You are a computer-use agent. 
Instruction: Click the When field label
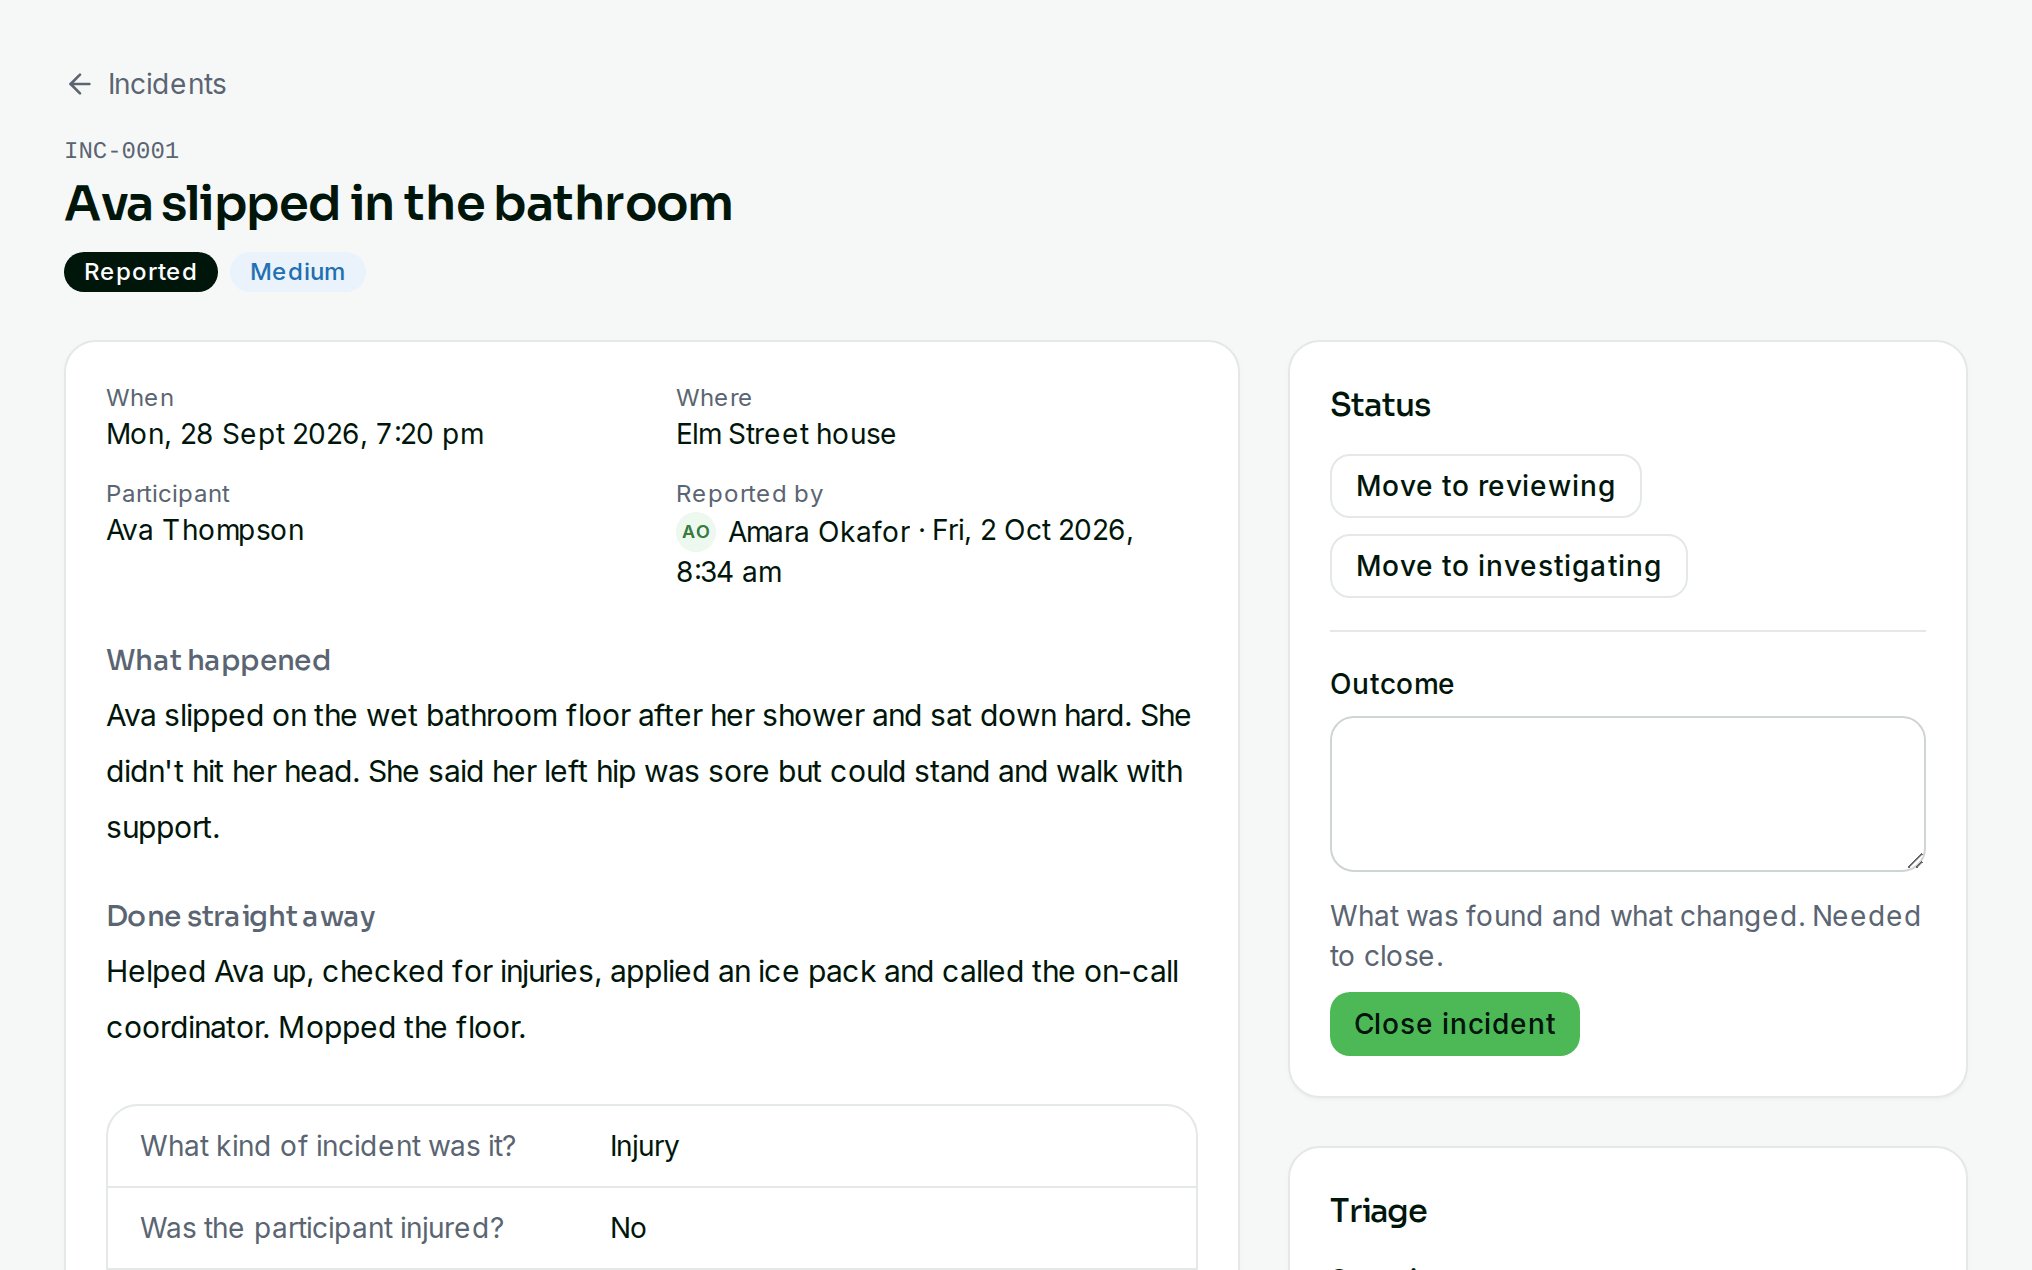click(140, 398)
